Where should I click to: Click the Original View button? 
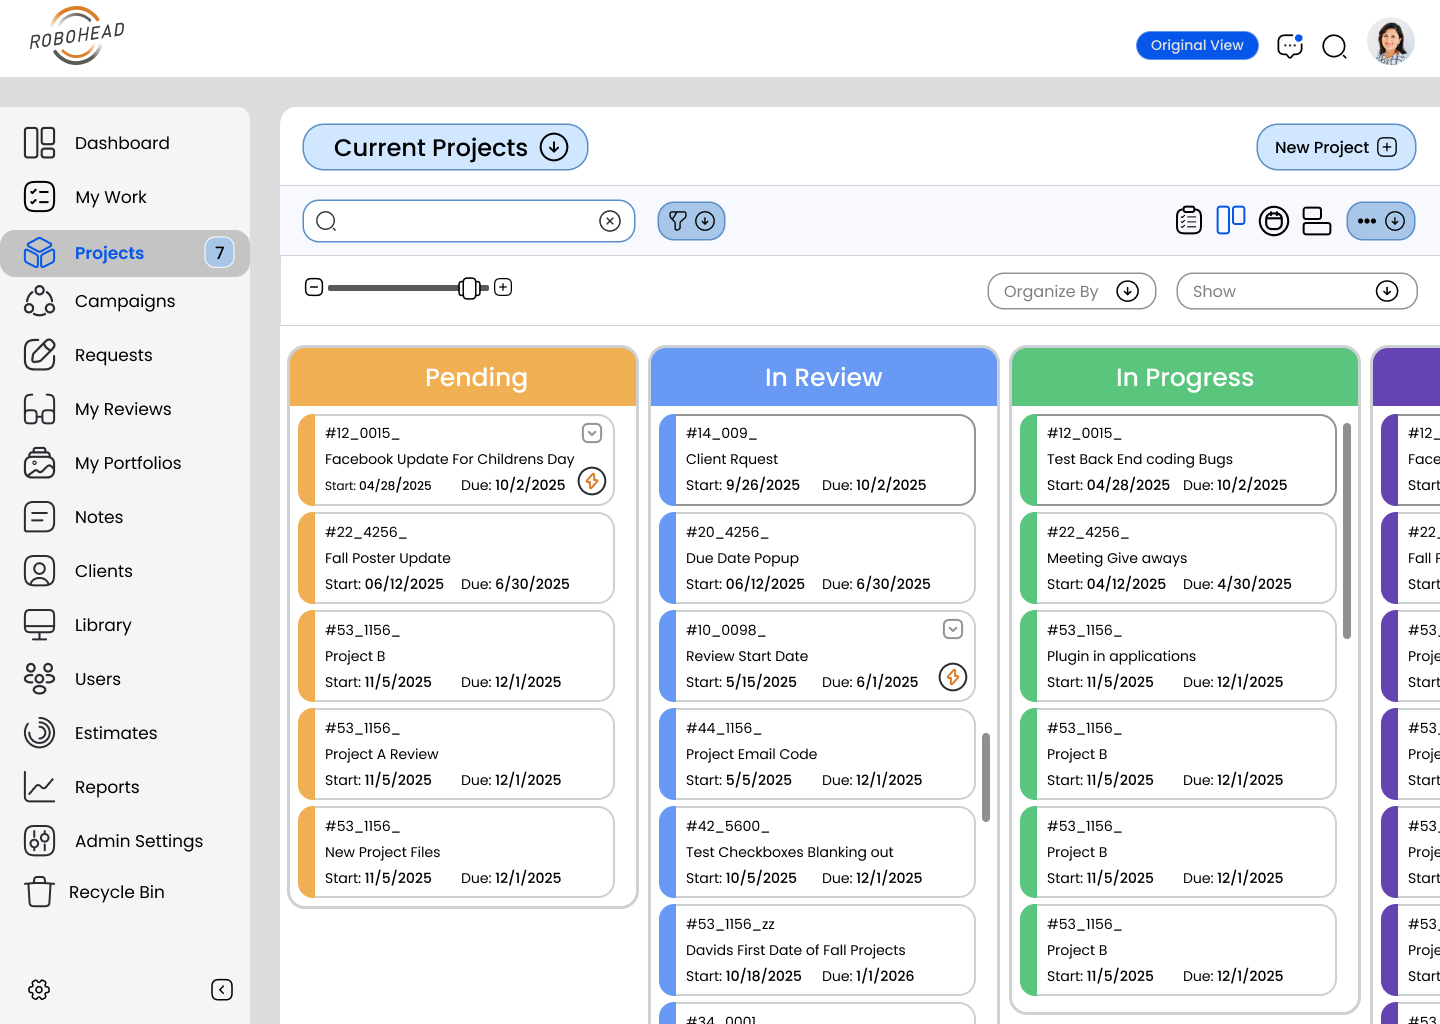coord(1197,45)
